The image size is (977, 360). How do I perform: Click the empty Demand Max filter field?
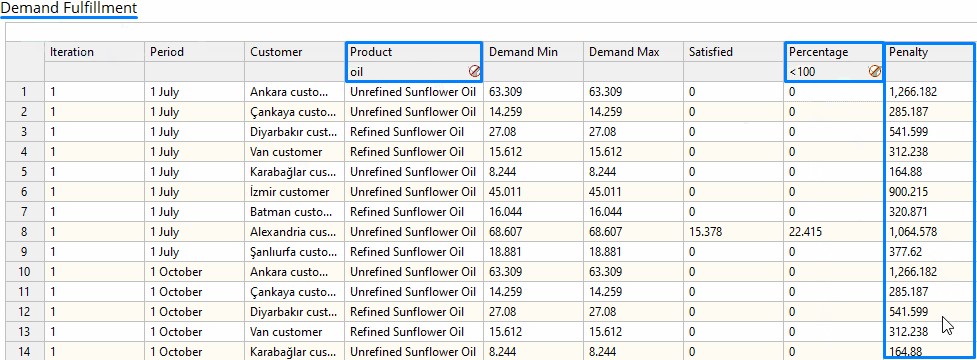[x=634, y=72]
